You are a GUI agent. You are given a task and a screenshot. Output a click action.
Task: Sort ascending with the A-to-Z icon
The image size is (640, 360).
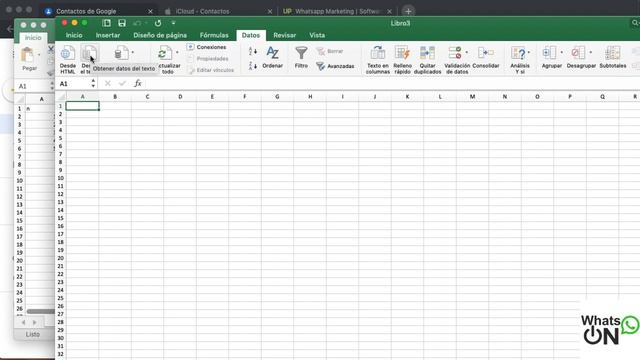[253, 51]
